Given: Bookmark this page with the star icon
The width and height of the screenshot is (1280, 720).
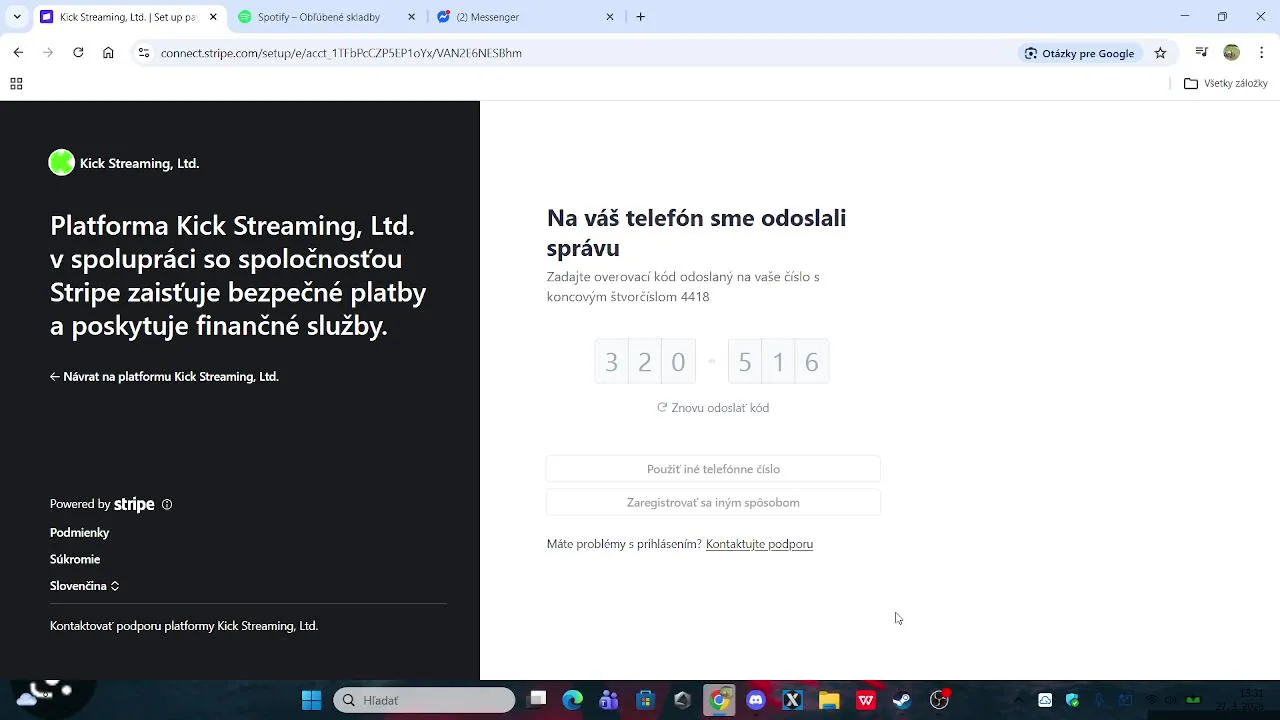Looking at the screenshot, I should [x=1160, y=53].
